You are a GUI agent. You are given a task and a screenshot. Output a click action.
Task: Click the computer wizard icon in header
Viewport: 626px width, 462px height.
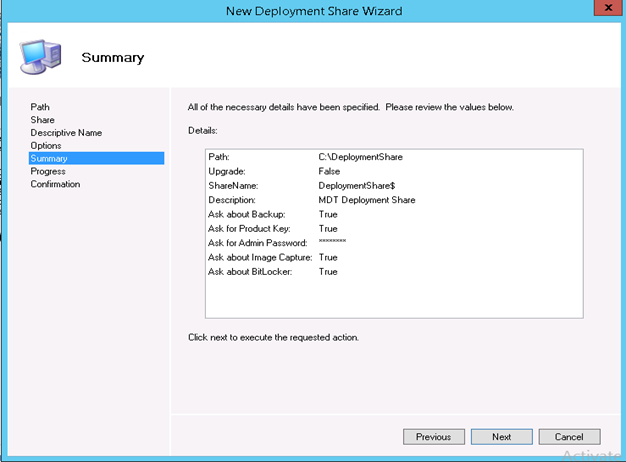41,57
